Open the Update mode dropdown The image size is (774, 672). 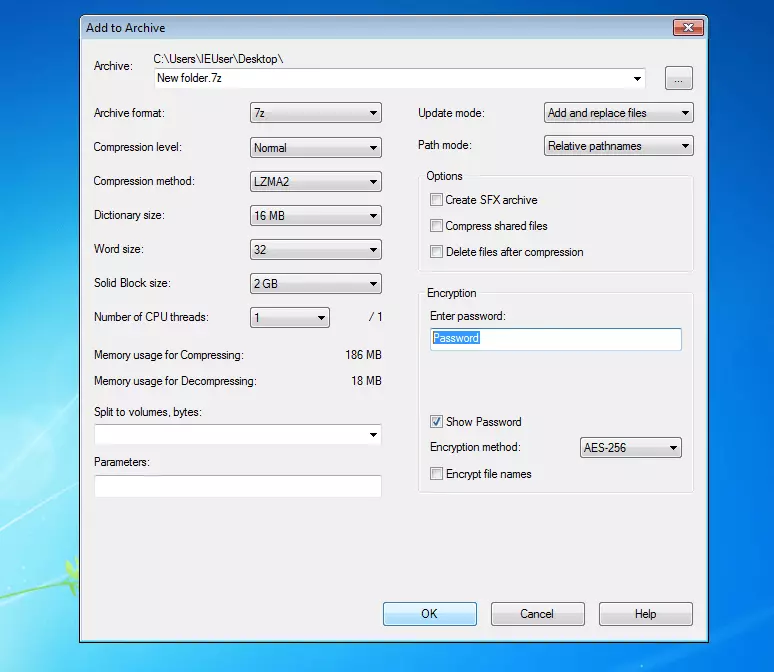[x=618, y=114]
